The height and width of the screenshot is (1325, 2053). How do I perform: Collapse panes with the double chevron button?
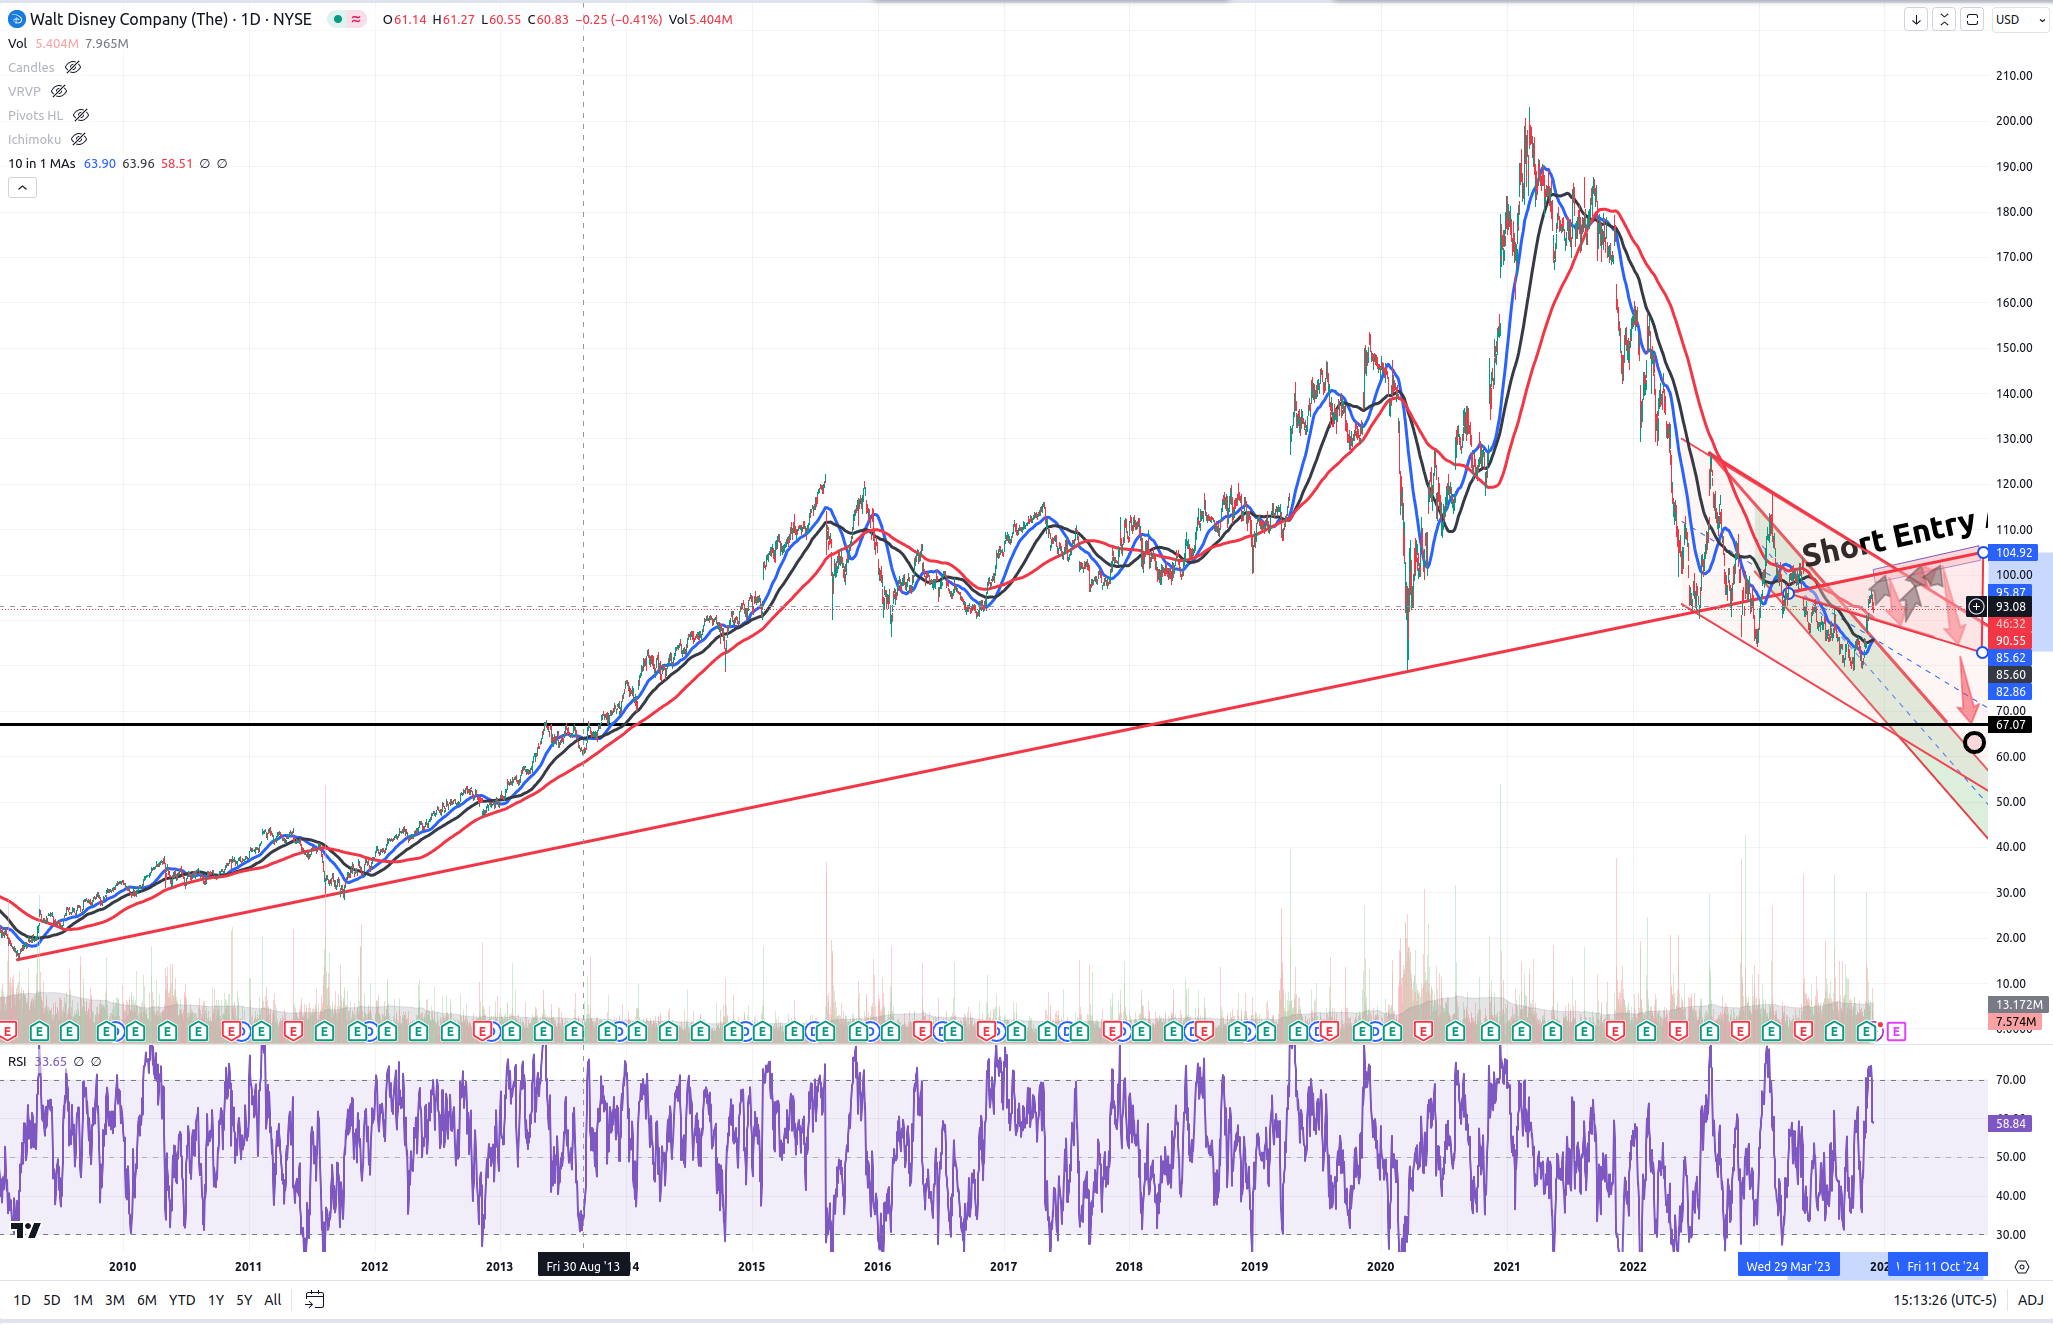point(1943,19)
